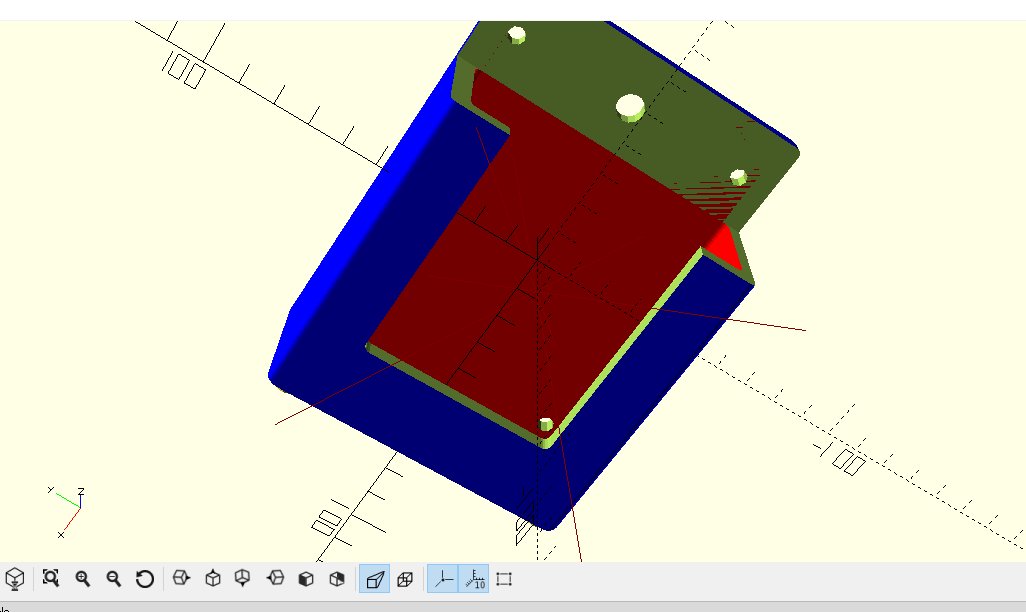
Task: Click the large white peg on model top
Action: click(x=631, y=107)
